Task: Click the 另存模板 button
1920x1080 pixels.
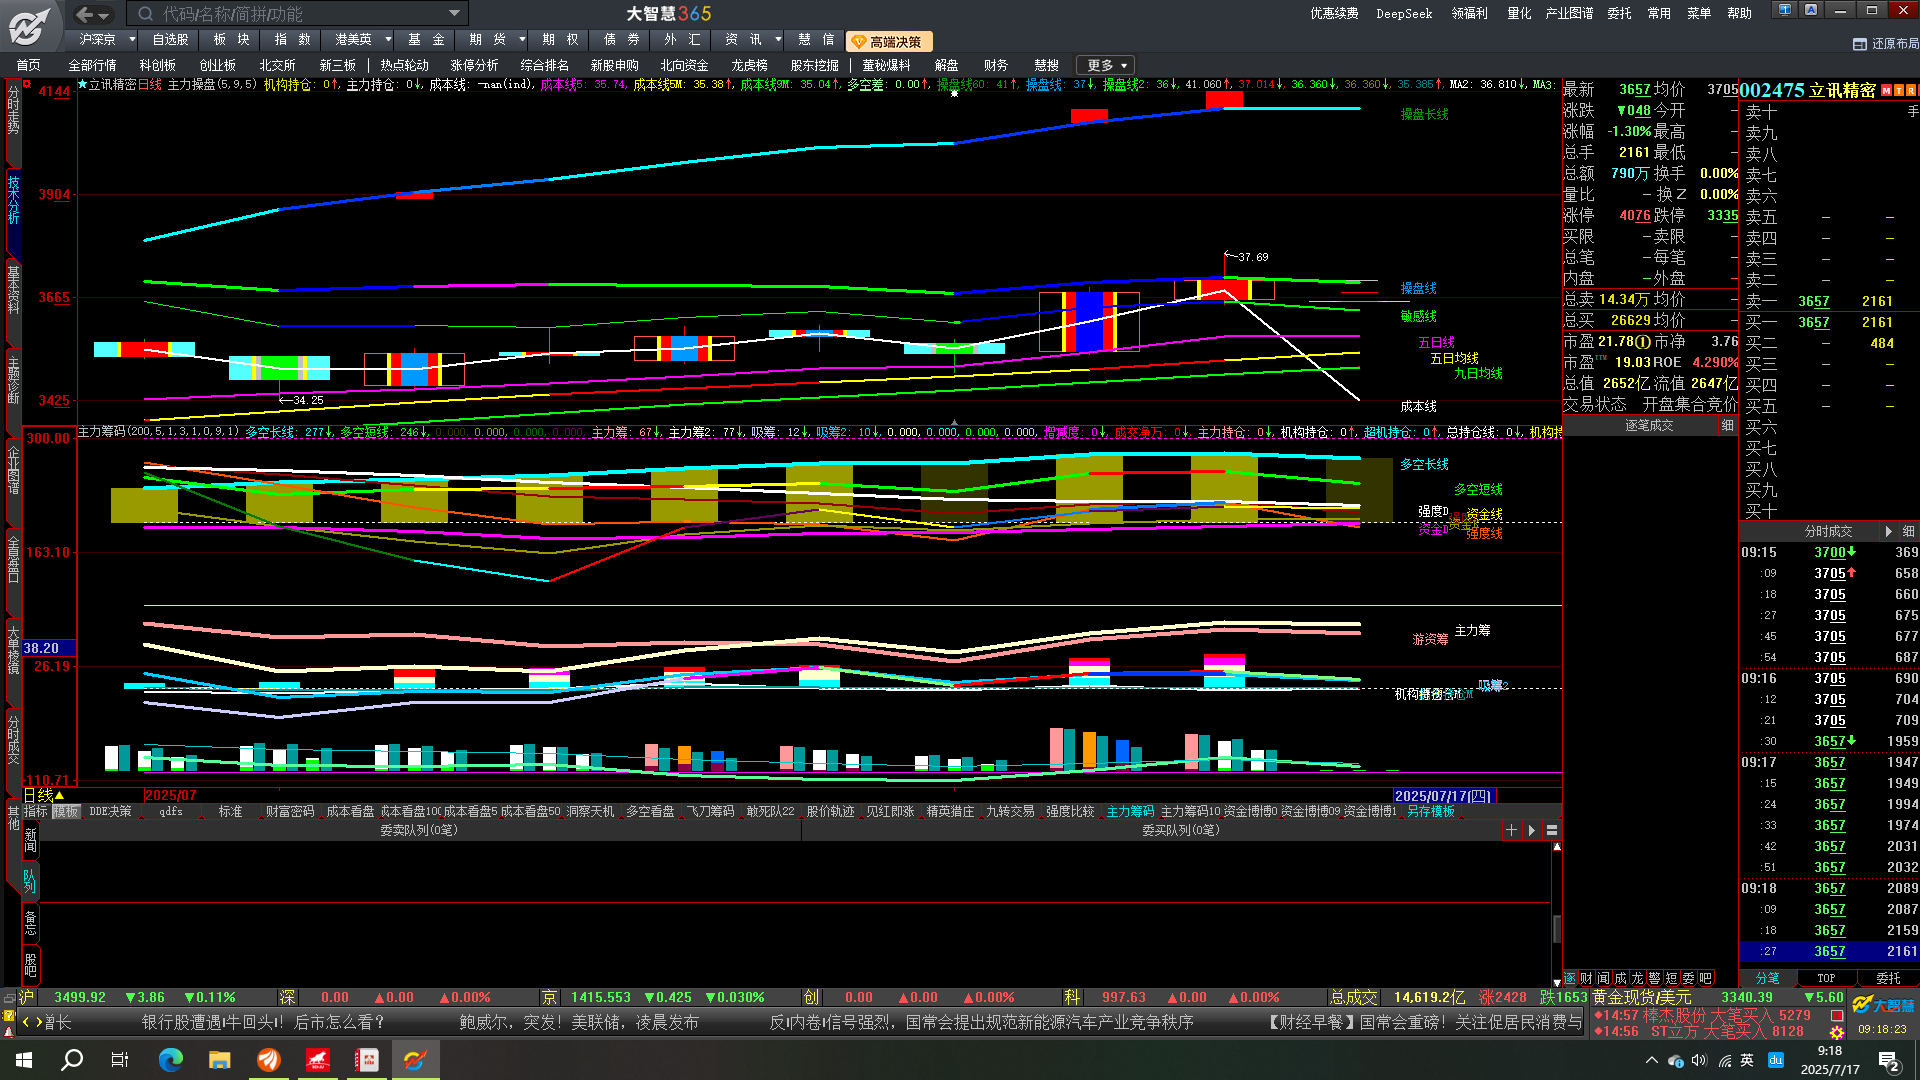Action: tap(1430, 812)
